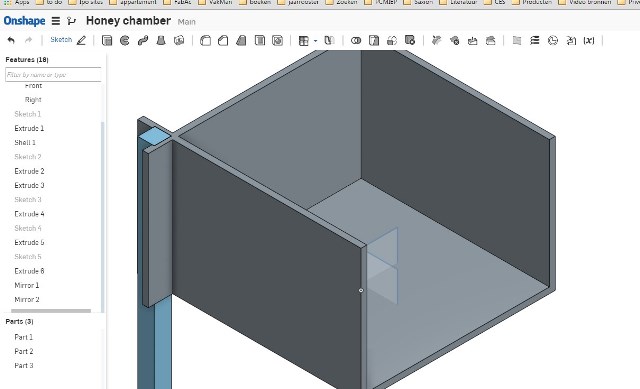Select the Chamfer tool
This screenshot has width=640, height=389.
pos(223,40)
